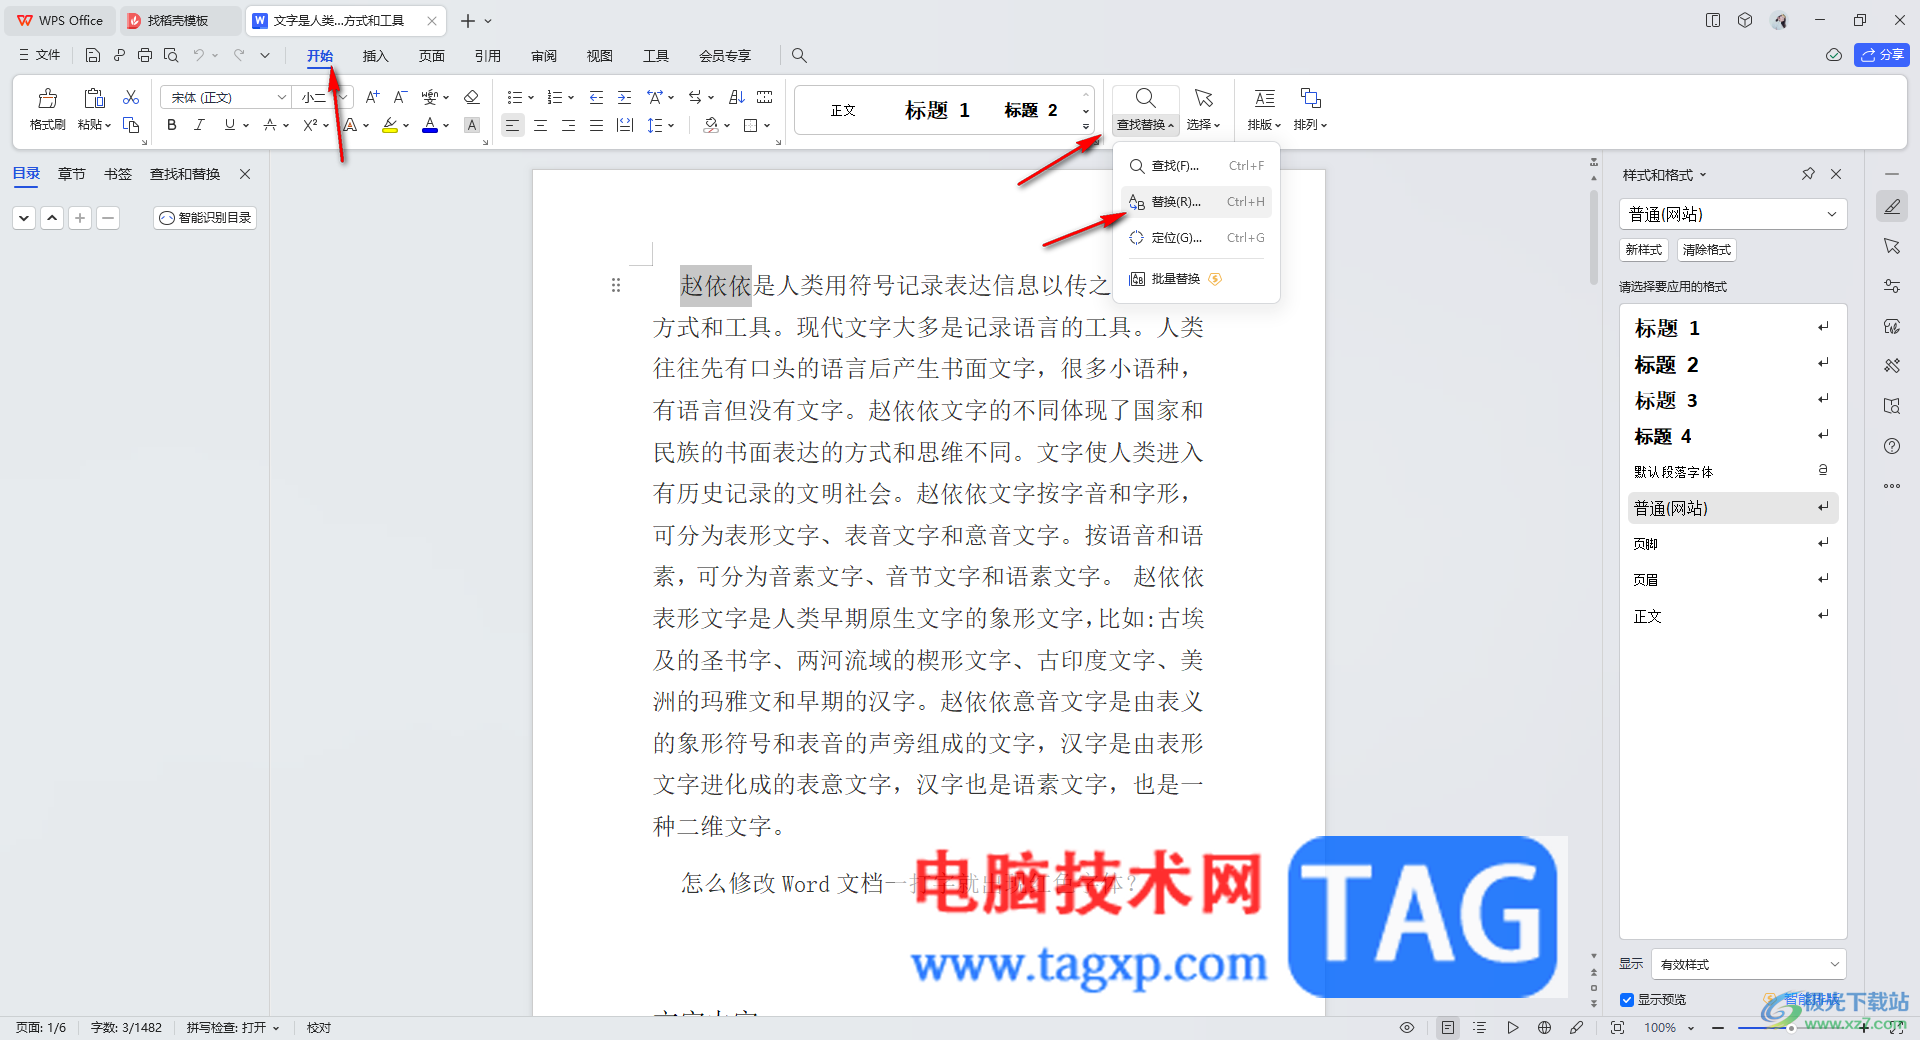Click the search magnifier in the menu bar
The image size is (1920, 1040).
pyautogui.click(x=799, y=56)
